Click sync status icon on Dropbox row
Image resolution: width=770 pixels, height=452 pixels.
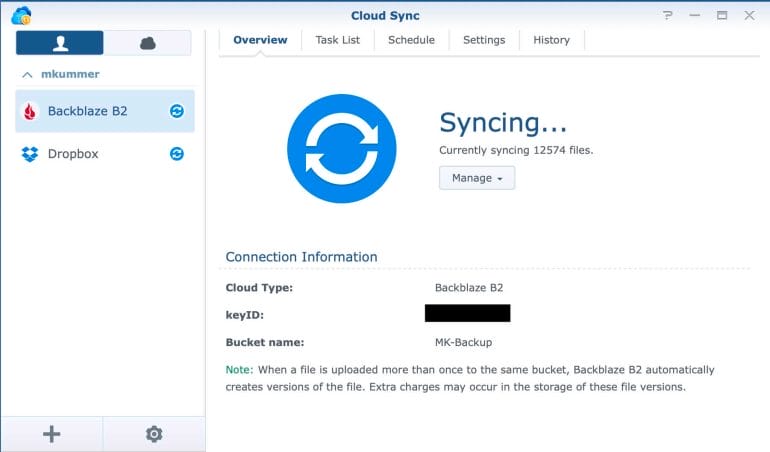point(177,154)
